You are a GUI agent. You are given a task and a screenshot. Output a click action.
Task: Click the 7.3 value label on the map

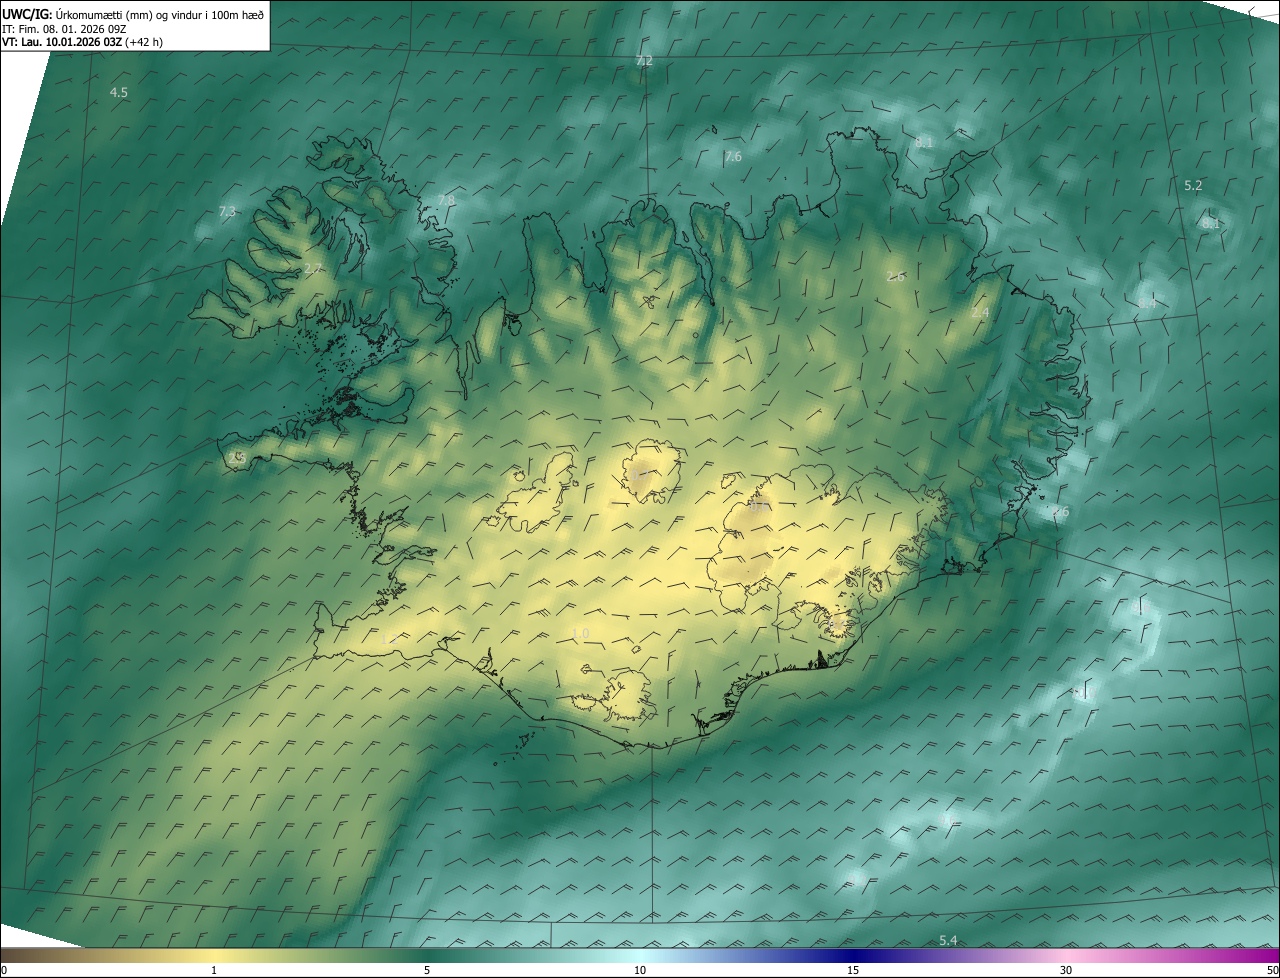tap(227, 211)
